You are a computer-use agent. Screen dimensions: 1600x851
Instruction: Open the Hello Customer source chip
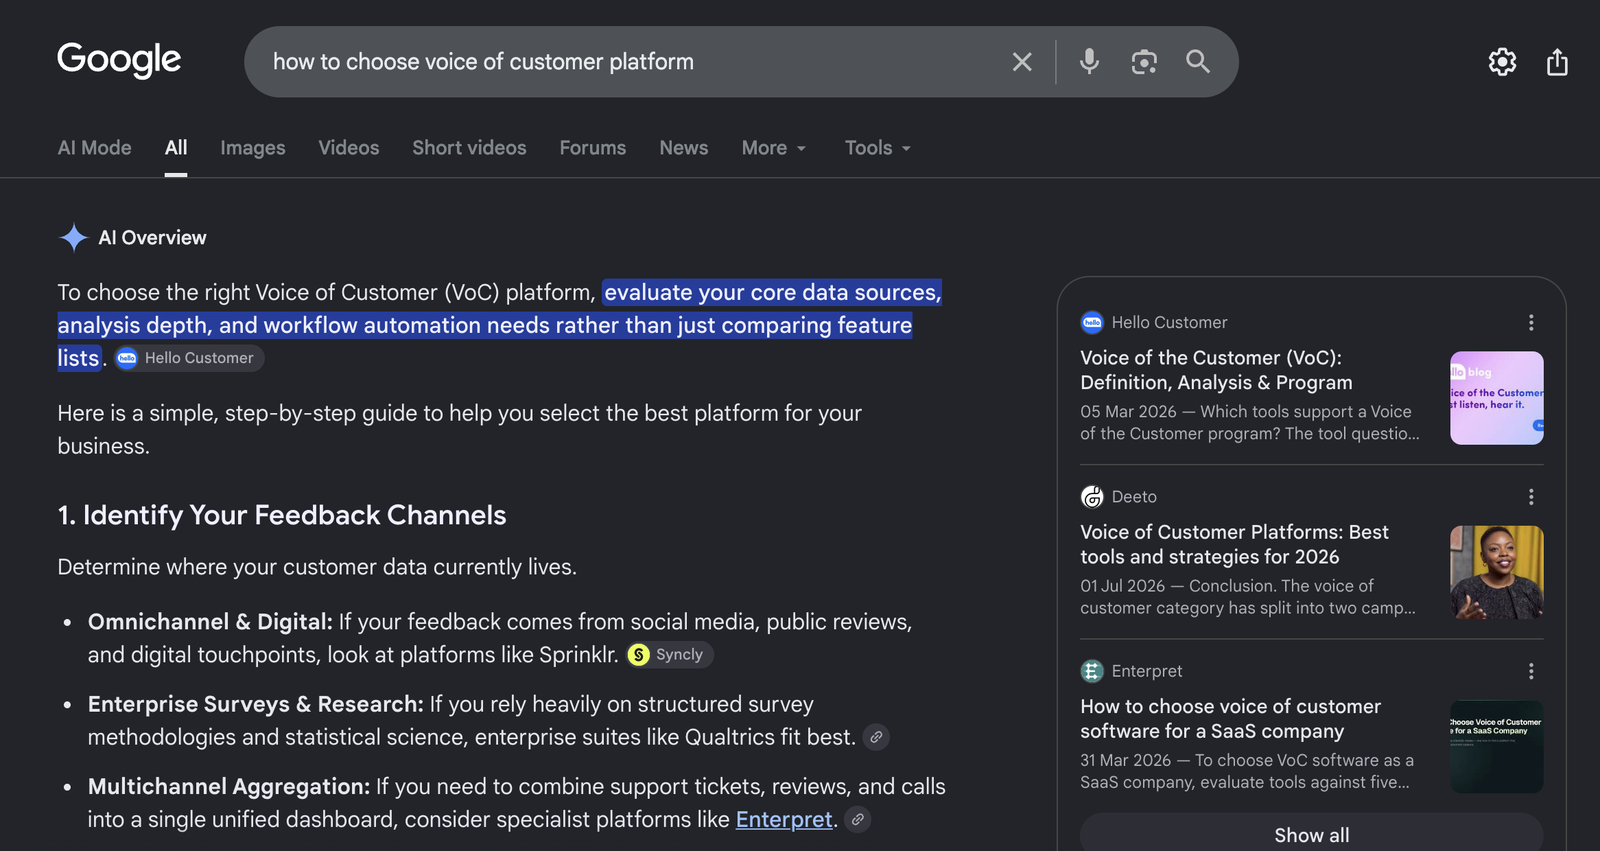(x=187, y=358)
